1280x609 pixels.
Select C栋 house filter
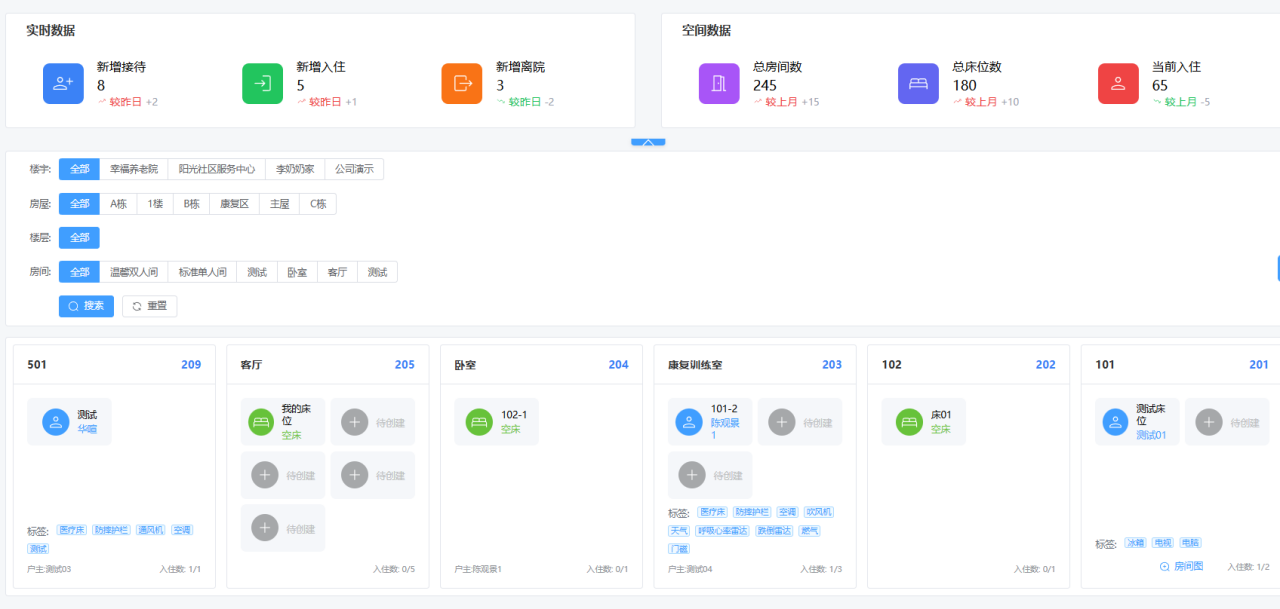coord(318,204)
